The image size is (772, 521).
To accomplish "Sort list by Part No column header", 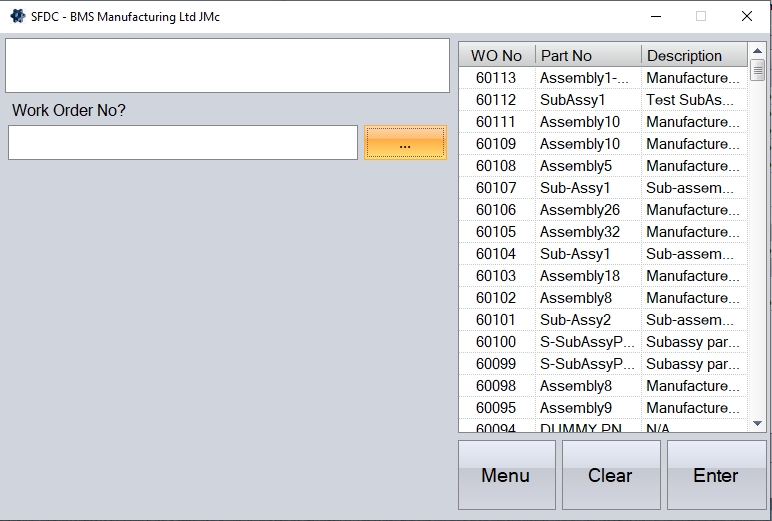I will (587, 56).
